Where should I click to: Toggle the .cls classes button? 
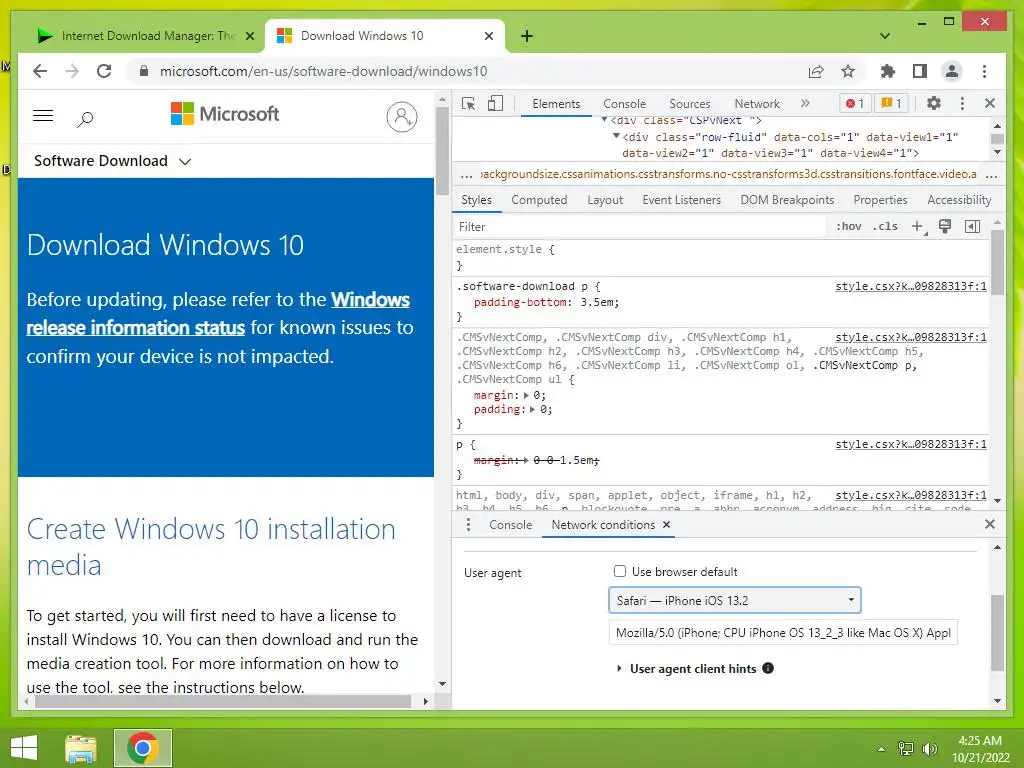pos(885,227)
